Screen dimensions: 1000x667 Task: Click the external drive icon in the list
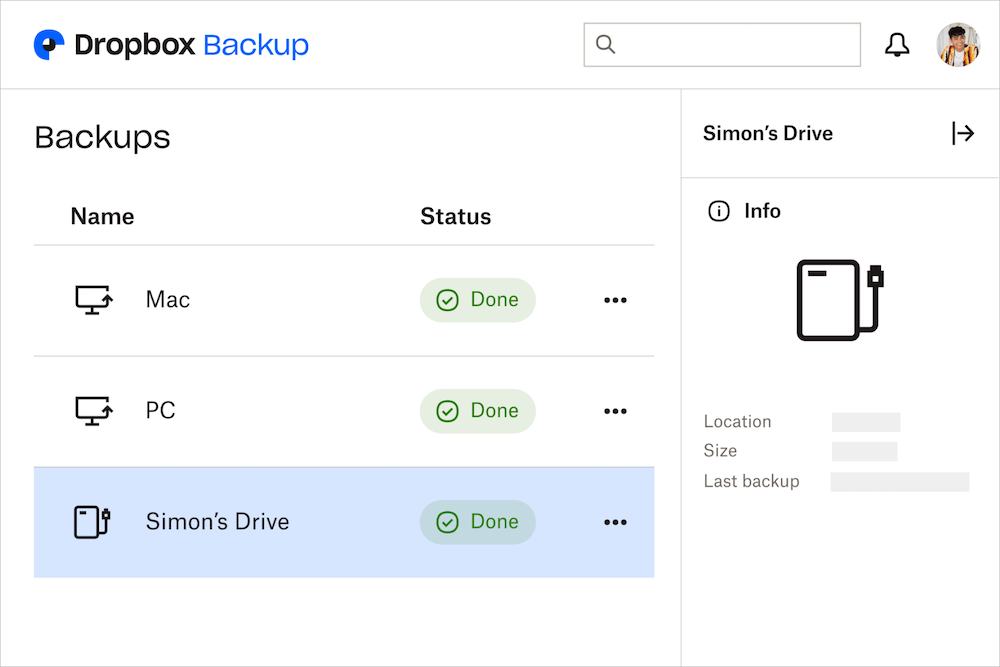(x=92, y=522)
